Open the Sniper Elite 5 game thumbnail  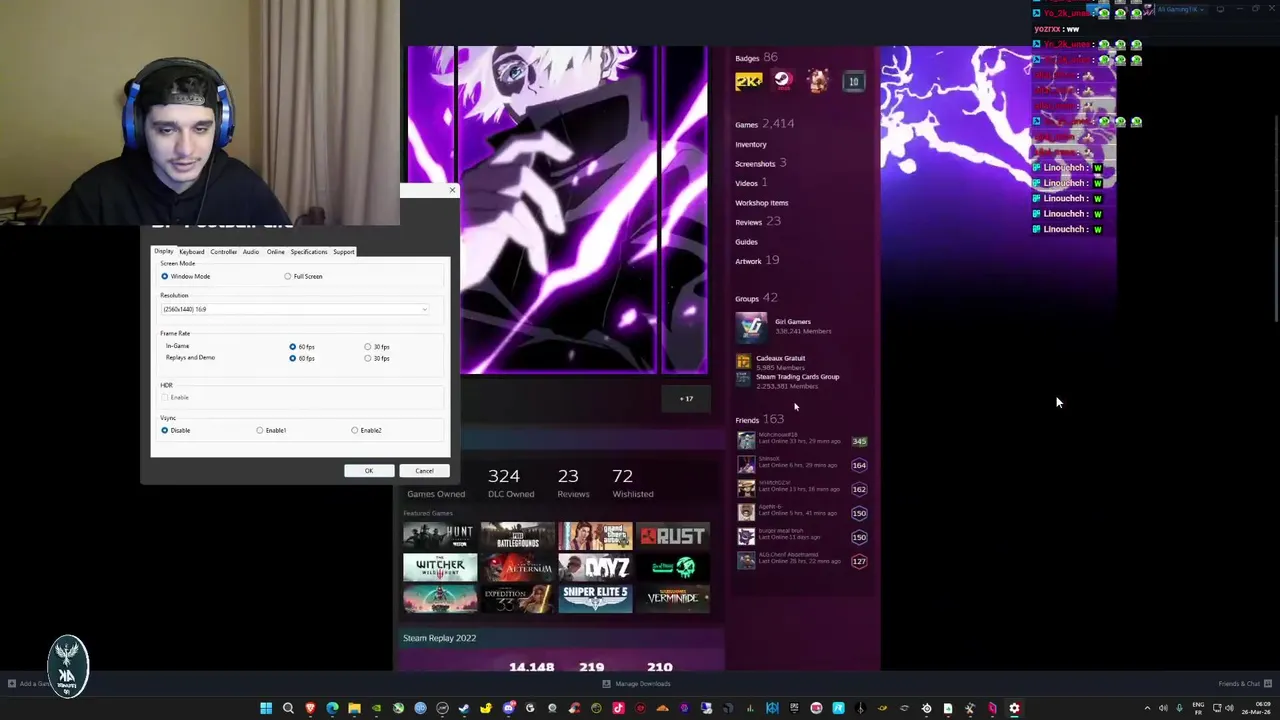[595, 598]
